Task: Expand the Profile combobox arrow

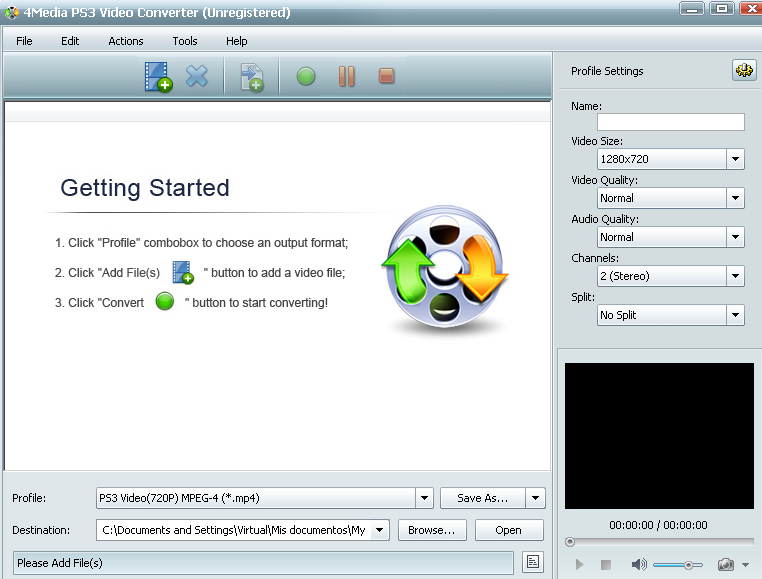Action: point(424,498)
